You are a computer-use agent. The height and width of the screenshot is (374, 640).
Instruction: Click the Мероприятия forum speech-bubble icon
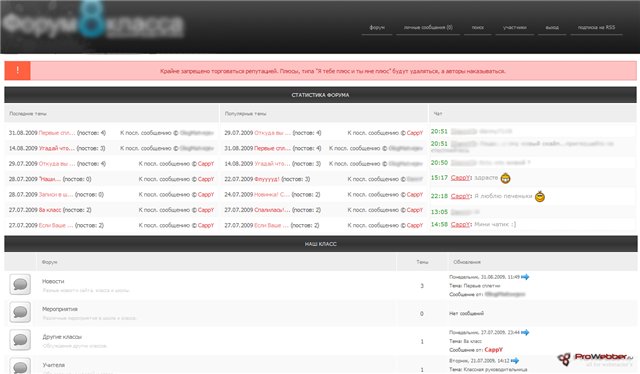point(20,312)
